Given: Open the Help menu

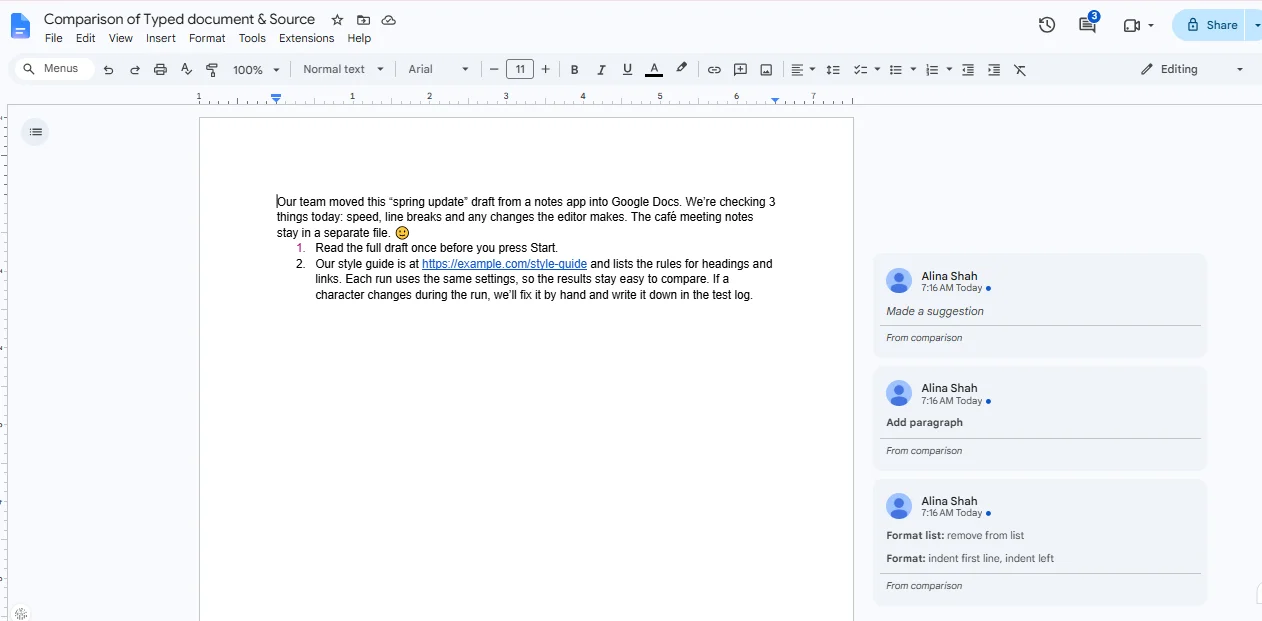Looking at the screenshot, I should (359, 38).
